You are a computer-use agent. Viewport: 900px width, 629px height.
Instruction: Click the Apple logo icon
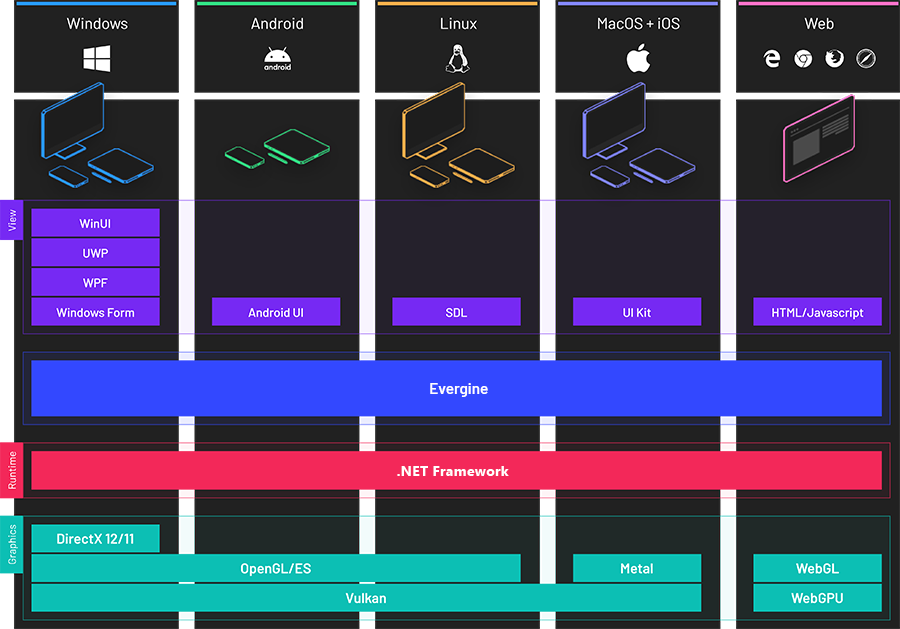tap(638, 59)
